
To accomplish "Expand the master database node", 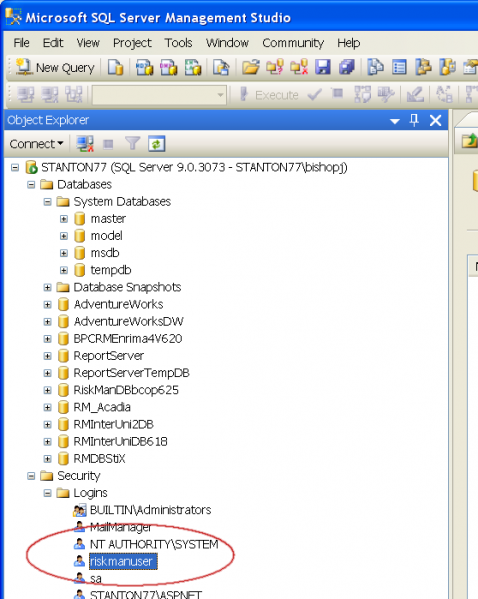I will tap(64, 219).
